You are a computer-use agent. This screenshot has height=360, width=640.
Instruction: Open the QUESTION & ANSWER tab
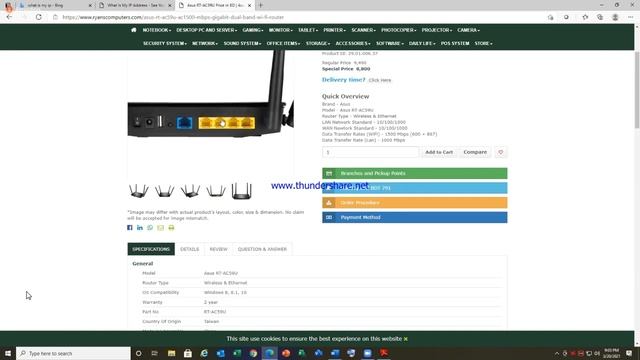(x=262, y=249)
